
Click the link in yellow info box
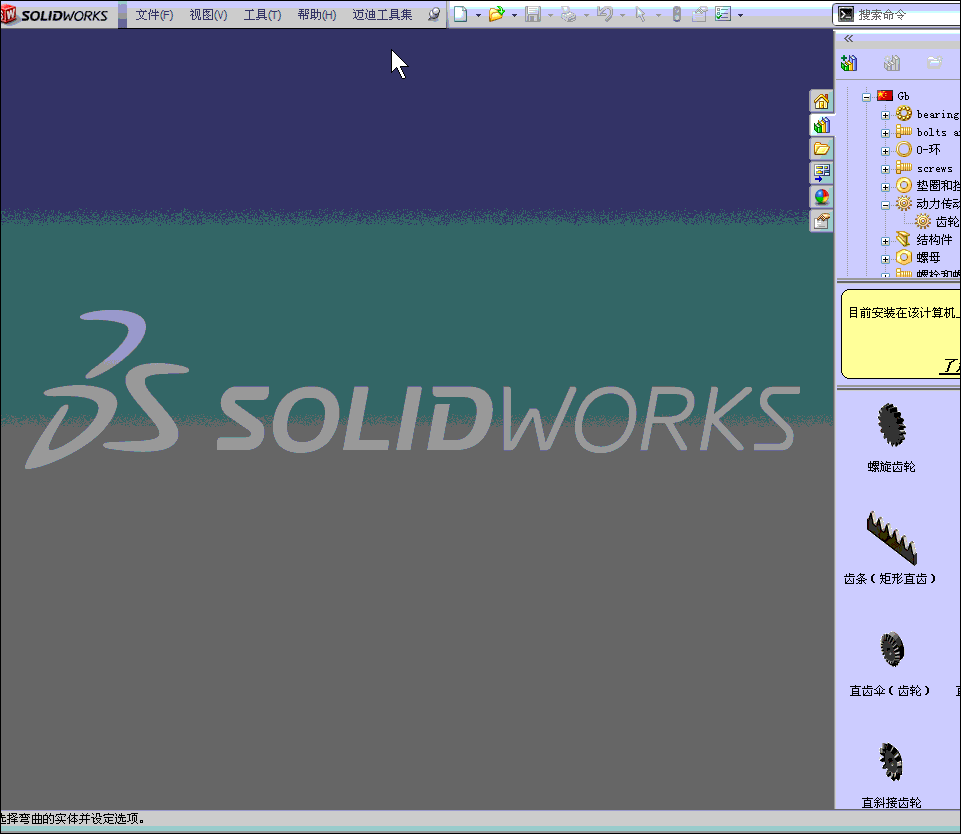951,366
